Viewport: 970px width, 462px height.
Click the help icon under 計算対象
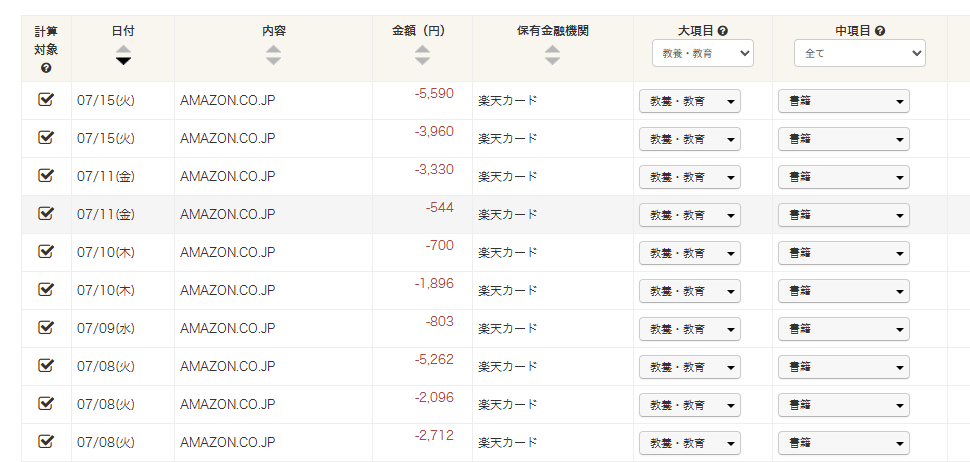[46, 69]
